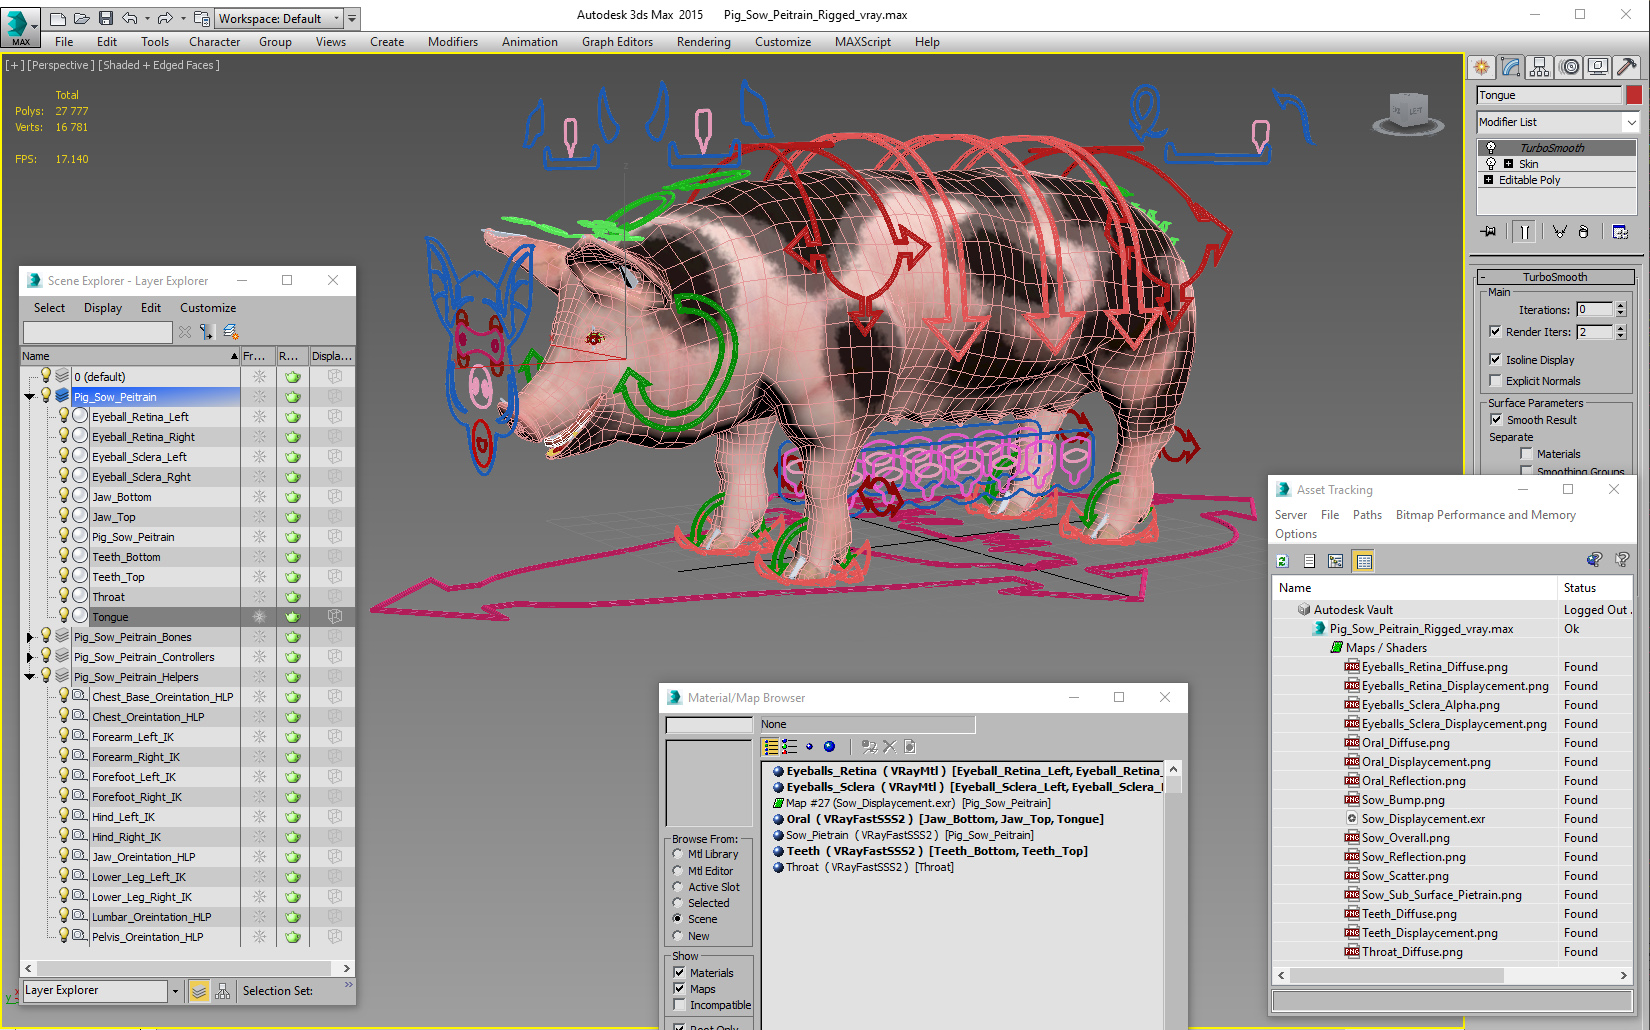Collapse TurboSmooth rollout header
The width and height of the screenshot is (1650, 1030).
[x=1555, y=277]
